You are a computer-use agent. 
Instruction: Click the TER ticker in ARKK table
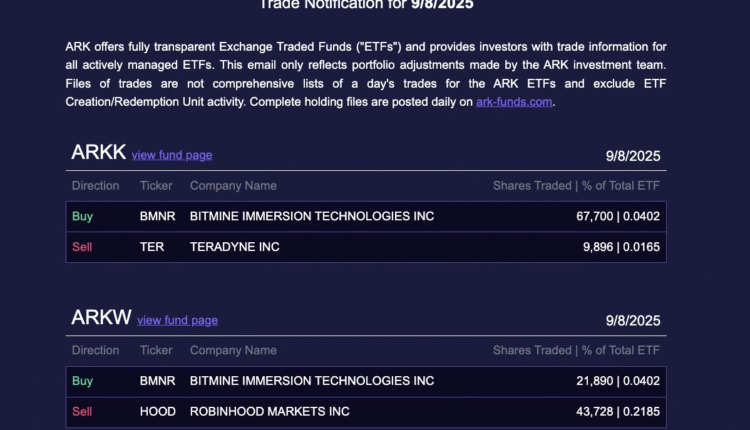pyautogui.click(x=151, y=246)
